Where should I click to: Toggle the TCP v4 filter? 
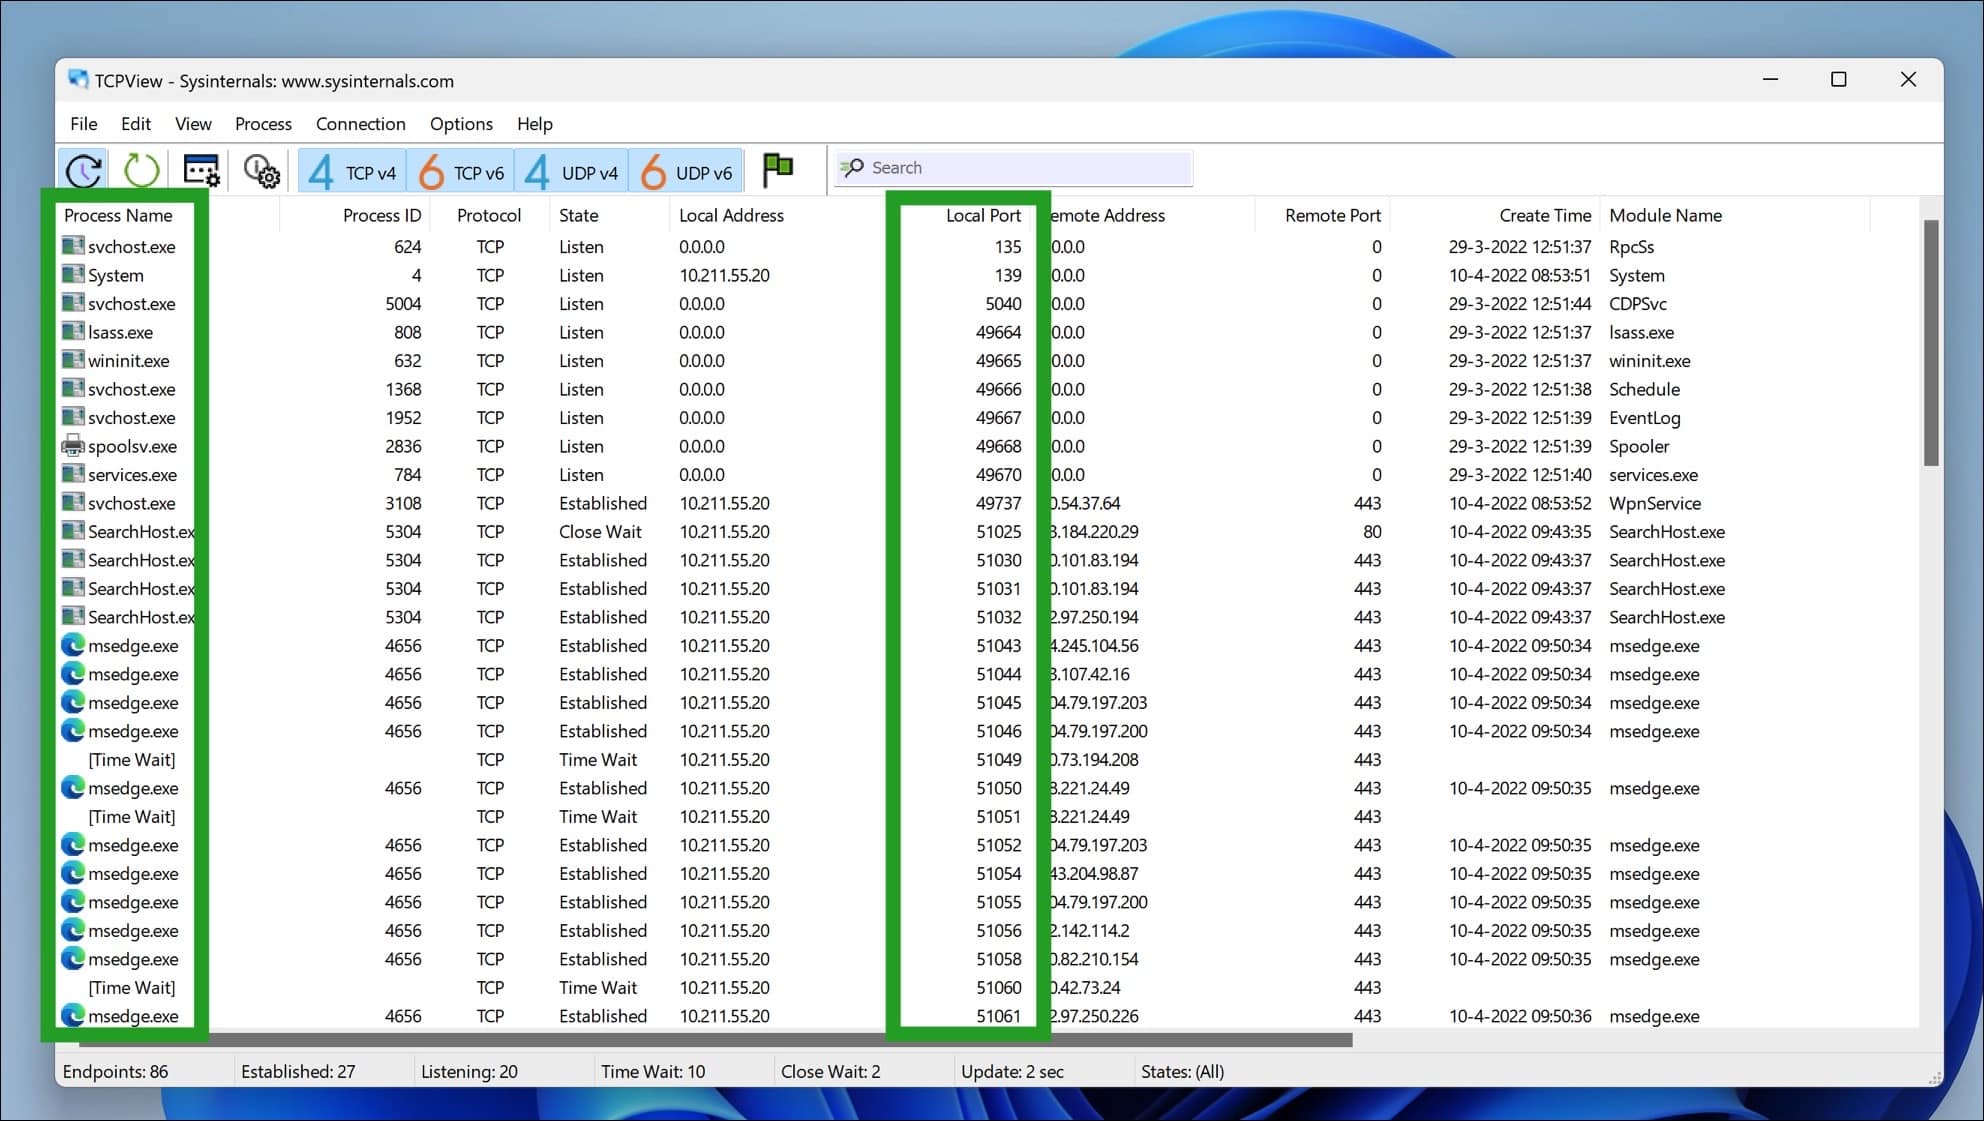[352, 172]
